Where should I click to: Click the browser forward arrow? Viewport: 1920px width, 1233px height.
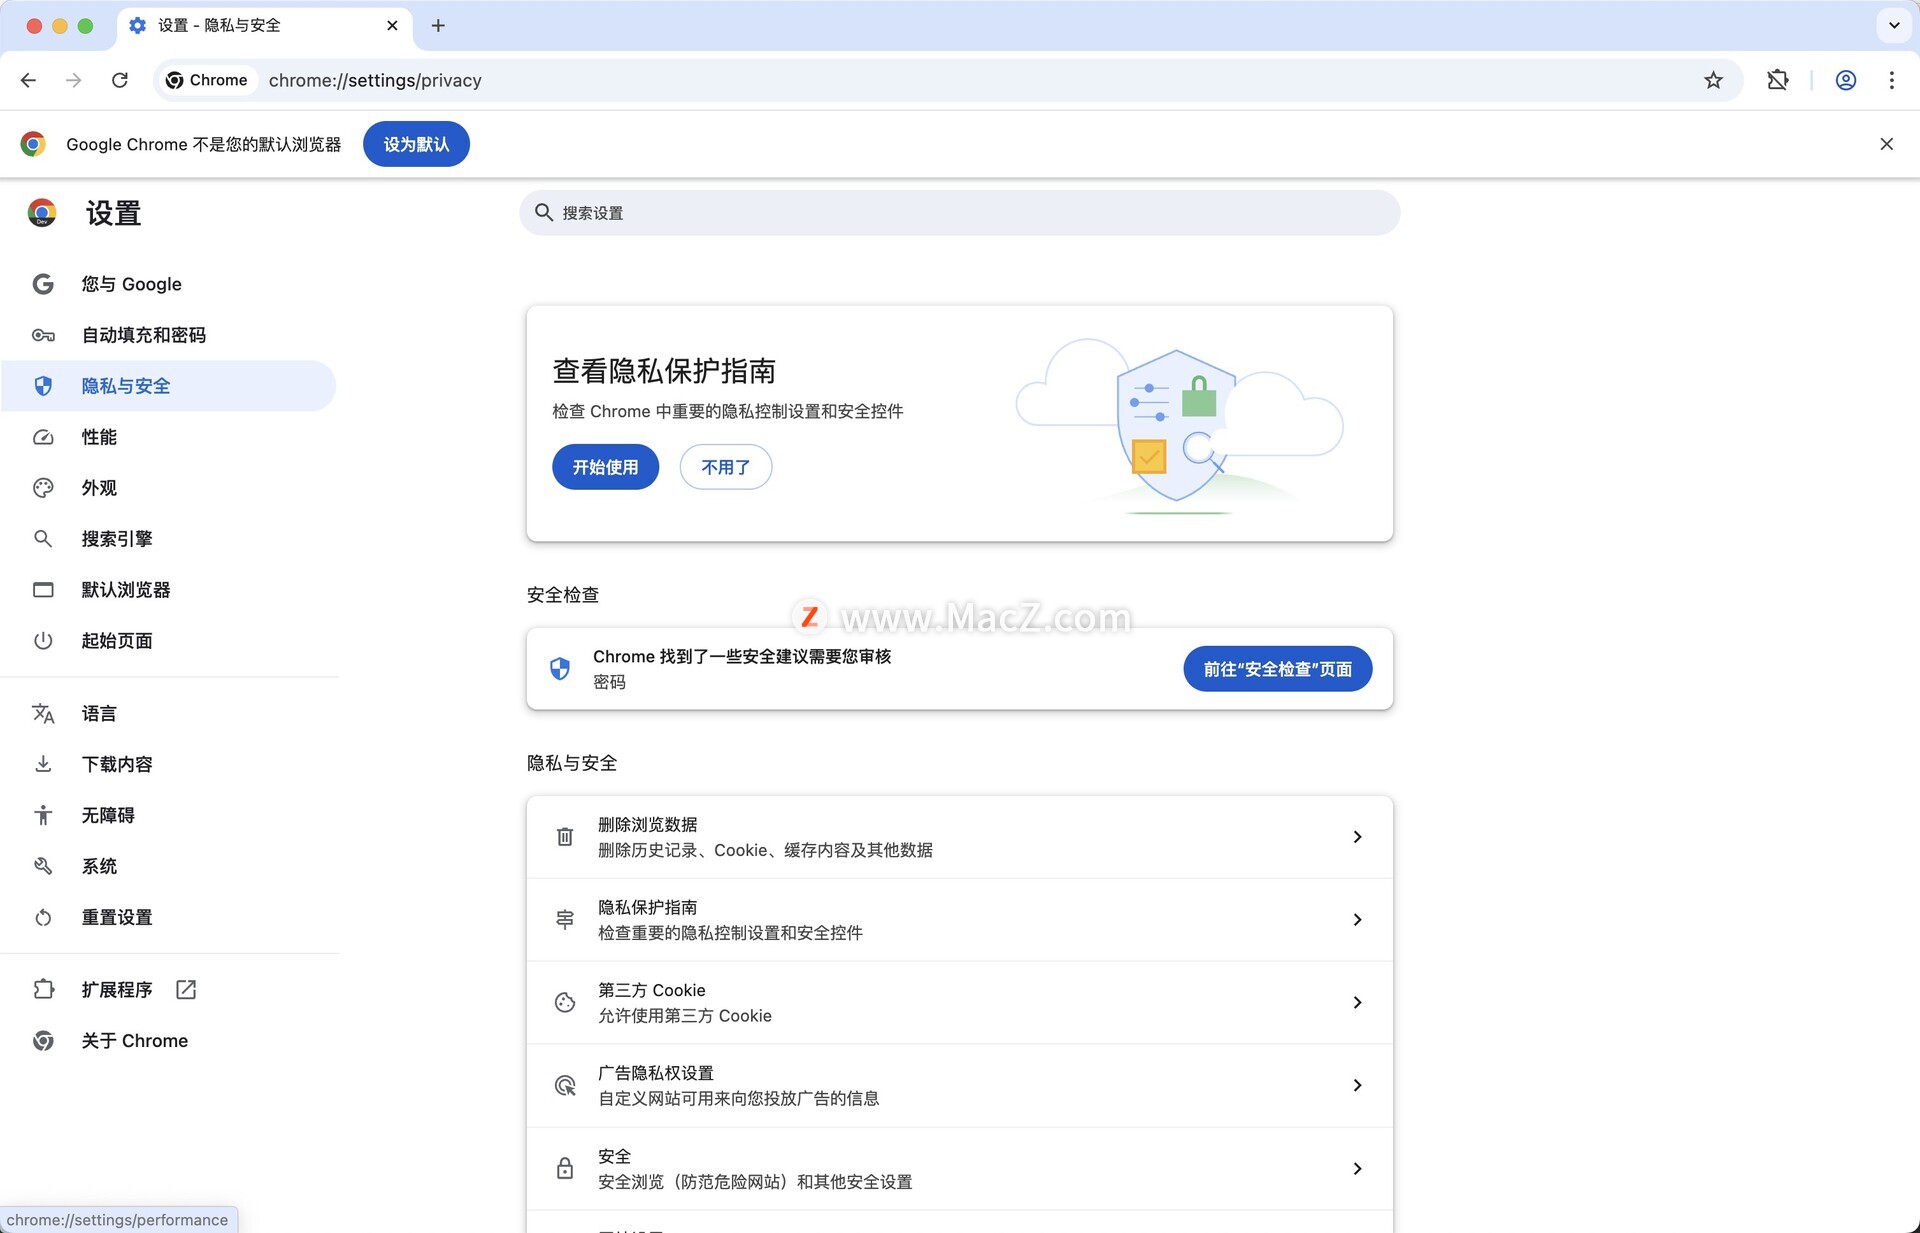pos(73,80)
